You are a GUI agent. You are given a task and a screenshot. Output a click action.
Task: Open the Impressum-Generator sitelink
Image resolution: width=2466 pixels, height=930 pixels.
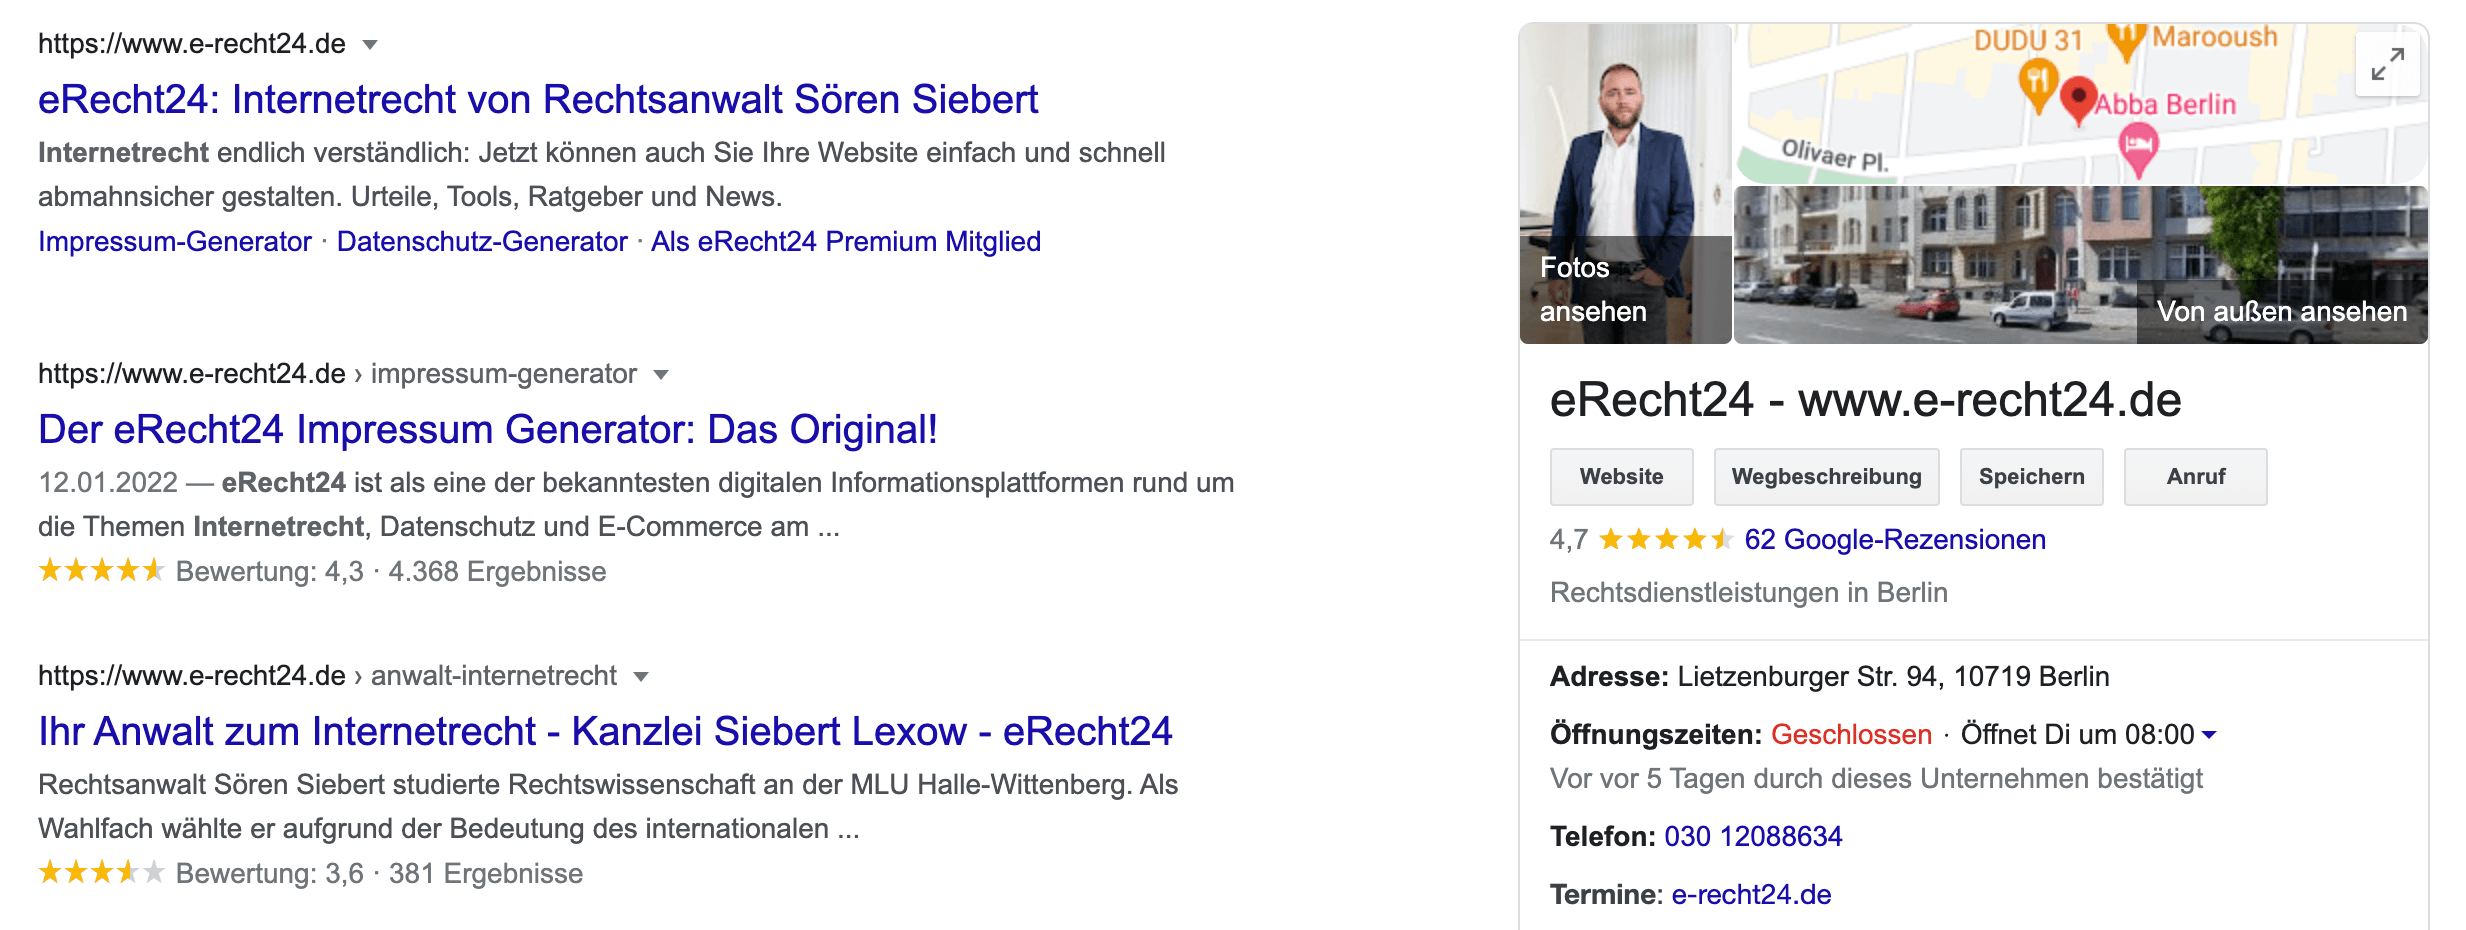175,242
